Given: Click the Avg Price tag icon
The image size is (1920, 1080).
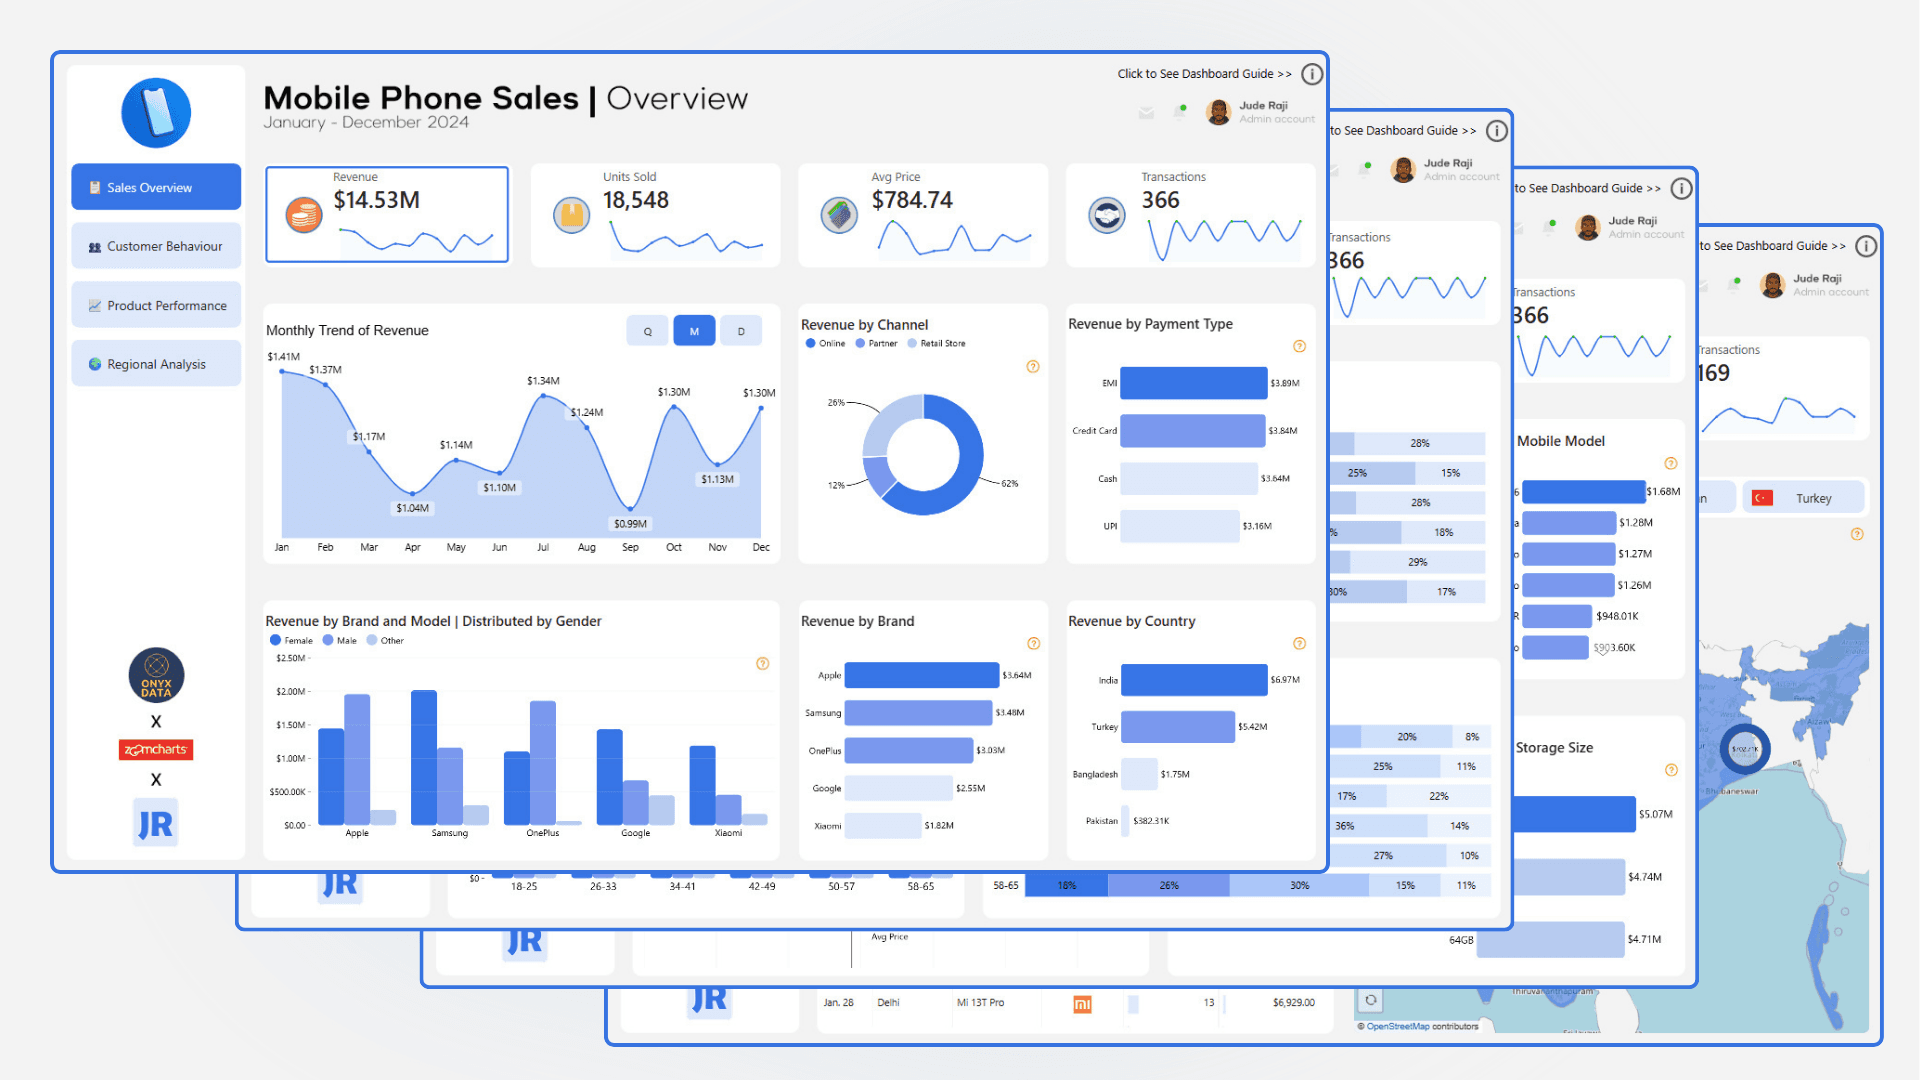Looking at the screenshot, I should click(x=839, y=214).
